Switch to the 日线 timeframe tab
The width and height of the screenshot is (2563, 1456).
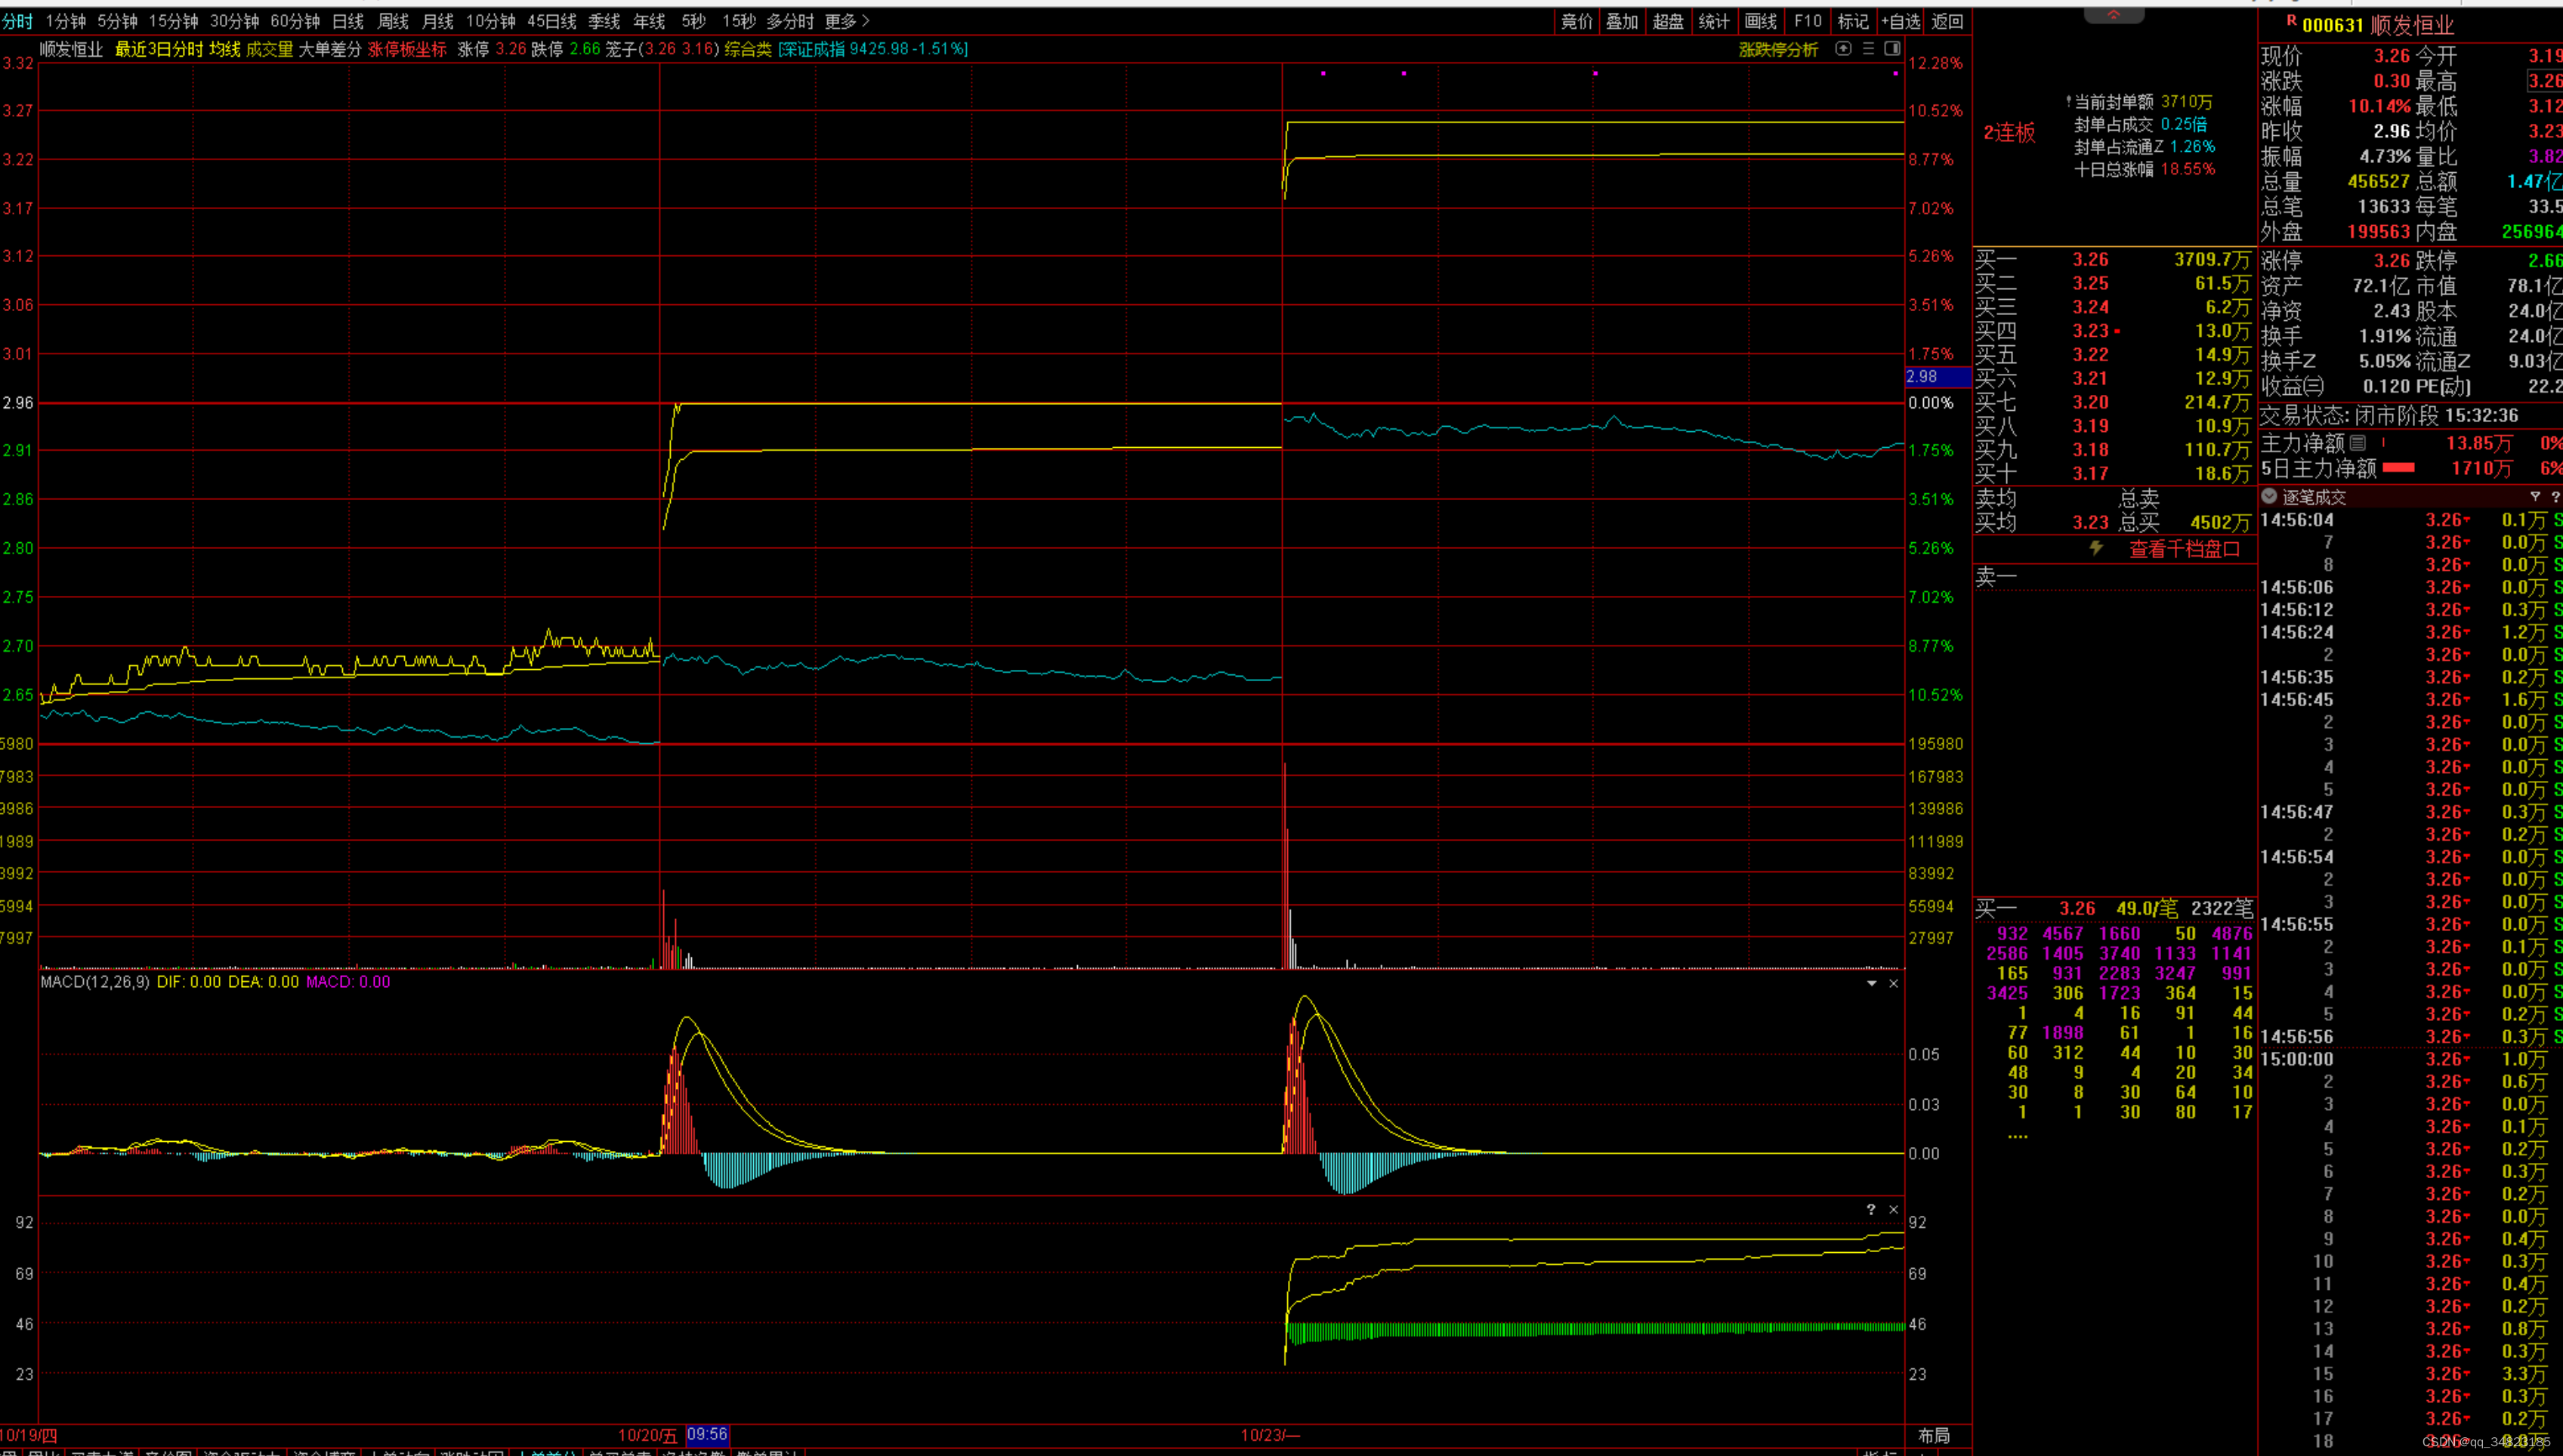point(347,21)
